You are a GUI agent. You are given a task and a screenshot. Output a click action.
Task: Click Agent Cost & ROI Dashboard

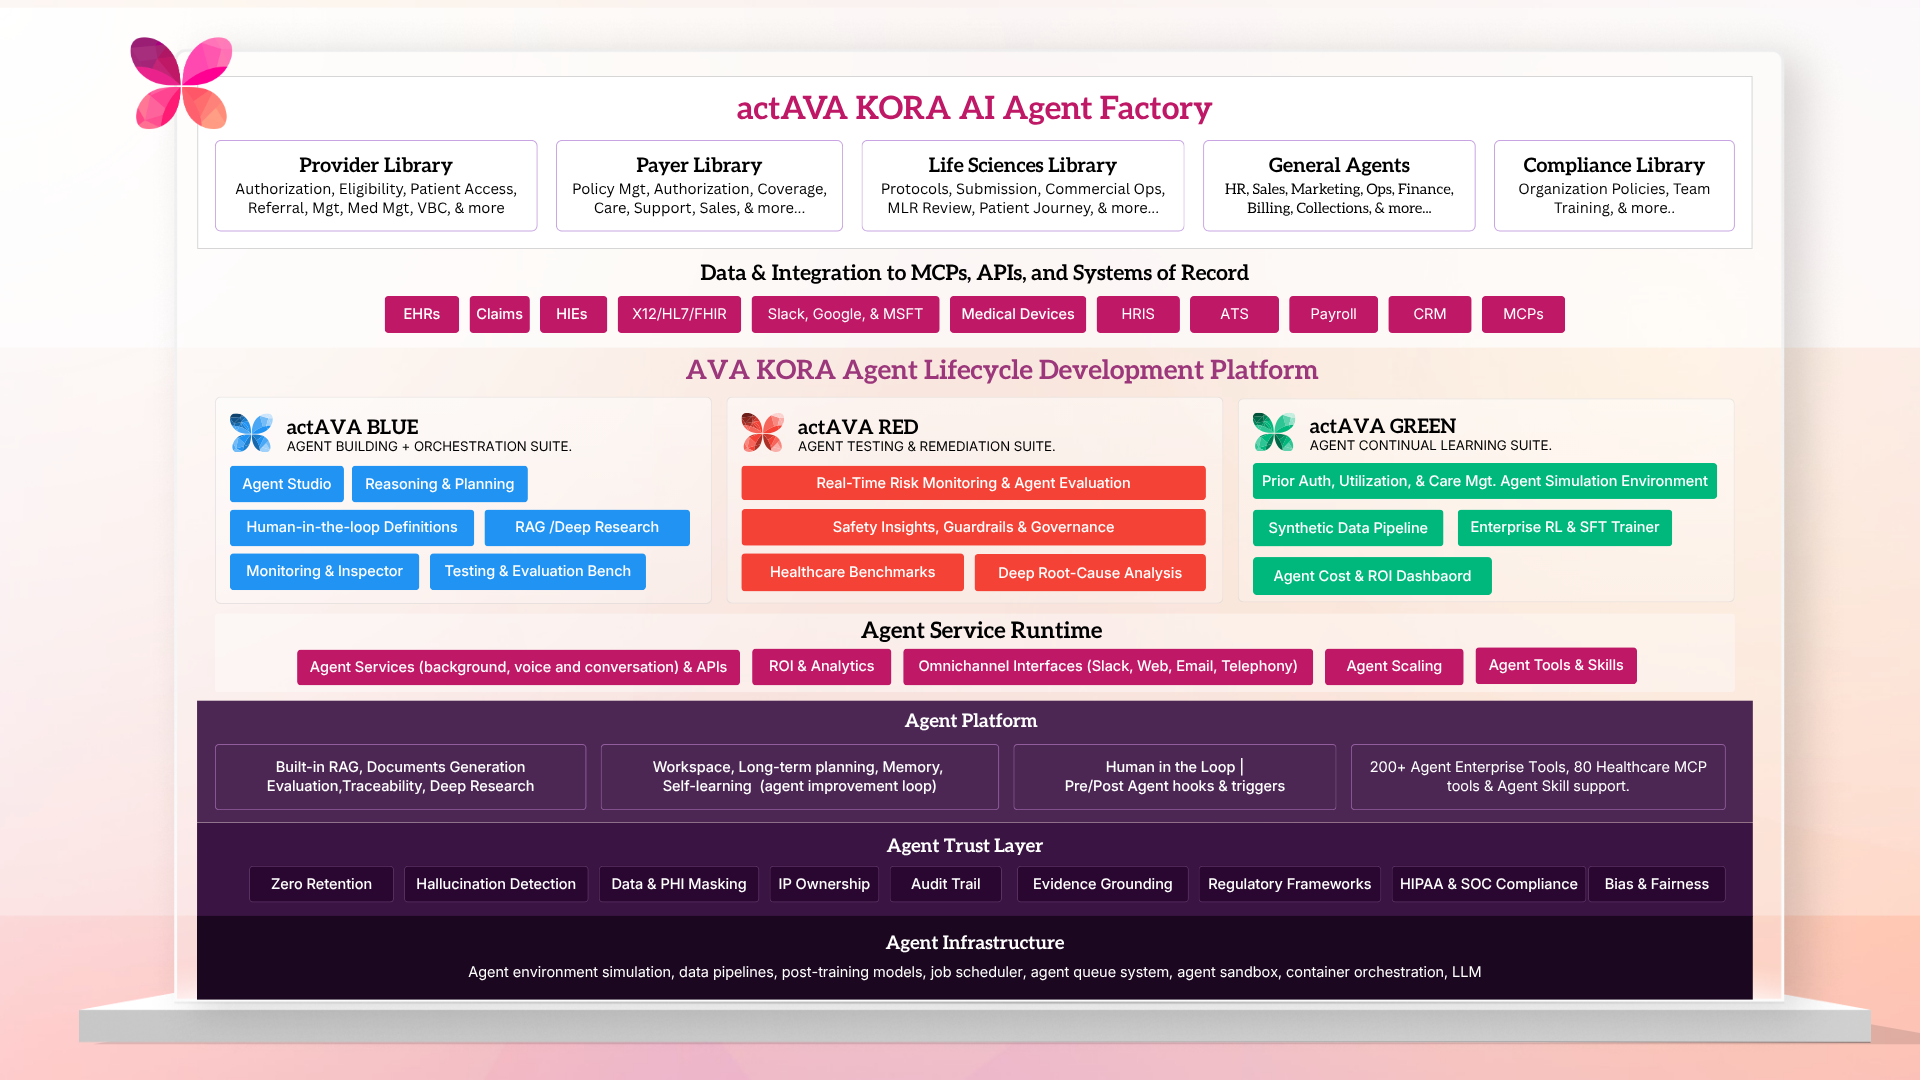click(x=1371, y=576)
